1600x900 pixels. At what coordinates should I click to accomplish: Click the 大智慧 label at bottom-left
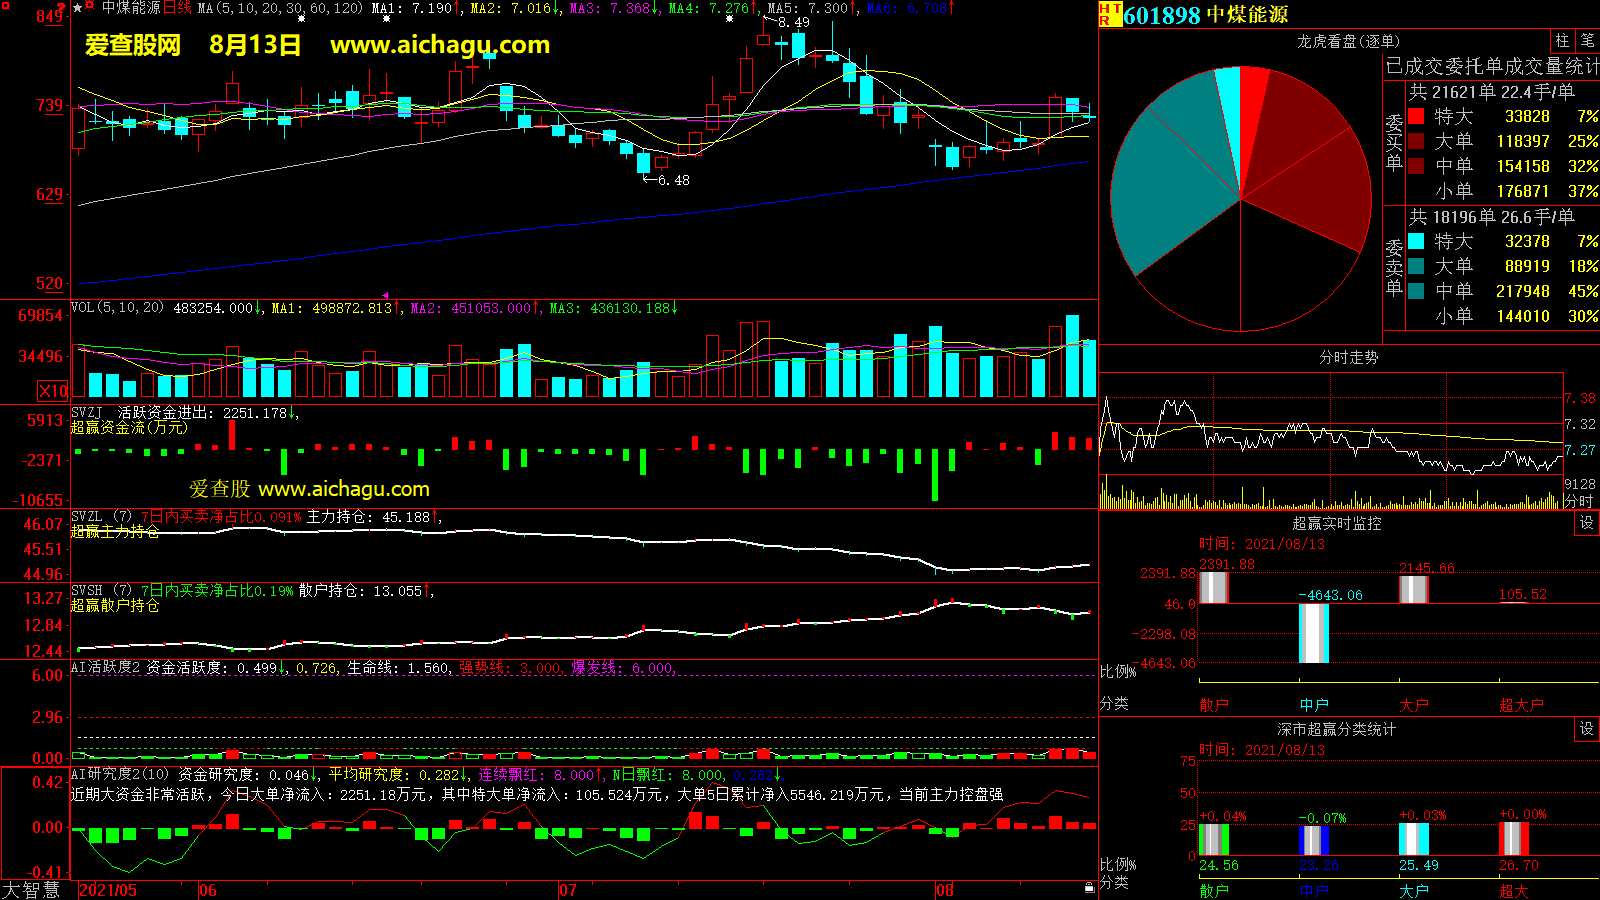pos(31,890)
